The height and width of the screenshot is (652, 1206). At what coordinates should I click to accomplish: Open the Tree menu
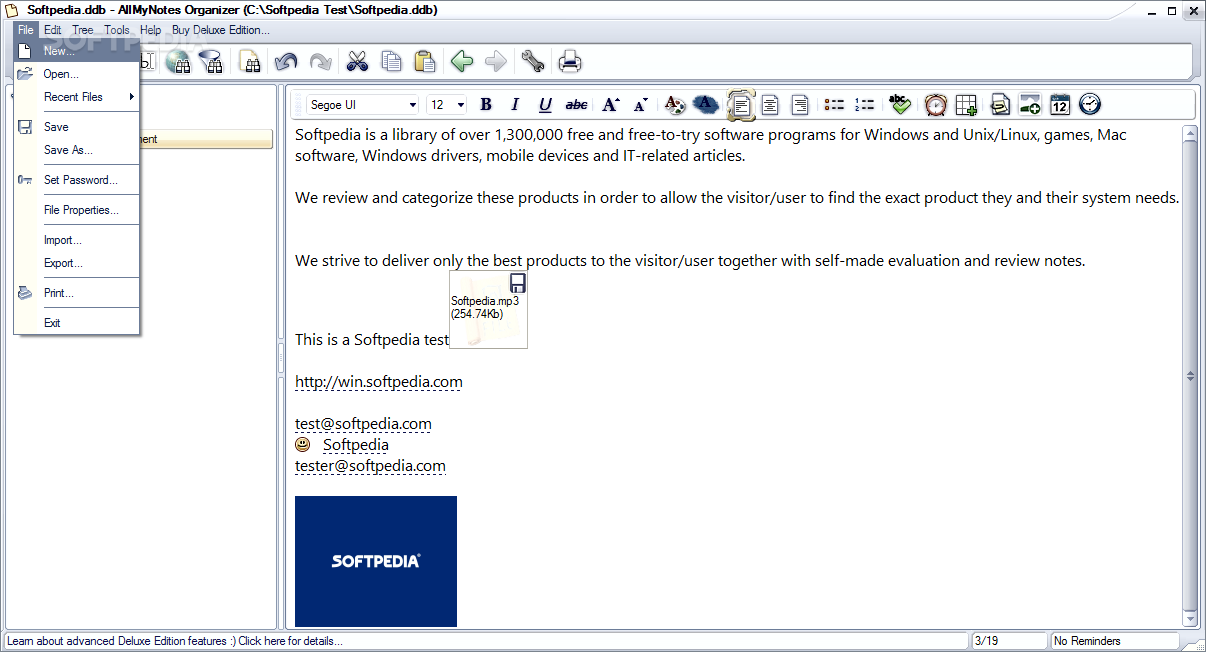pyautogui.click(x=83, y=30)
